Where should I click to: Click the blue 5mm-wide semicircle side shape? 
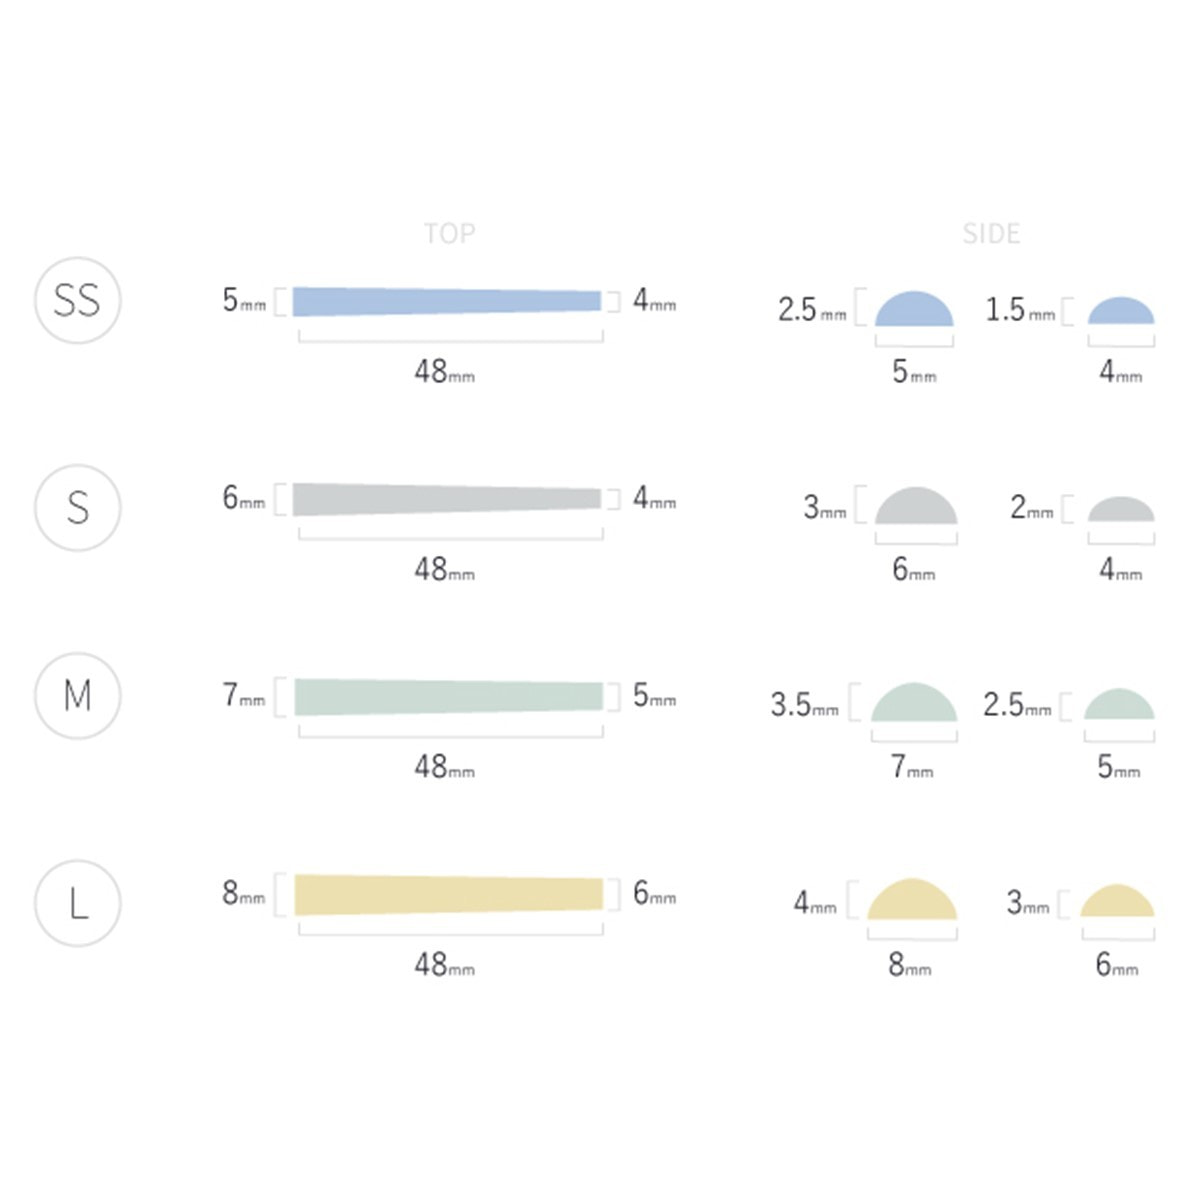(914, 311)
